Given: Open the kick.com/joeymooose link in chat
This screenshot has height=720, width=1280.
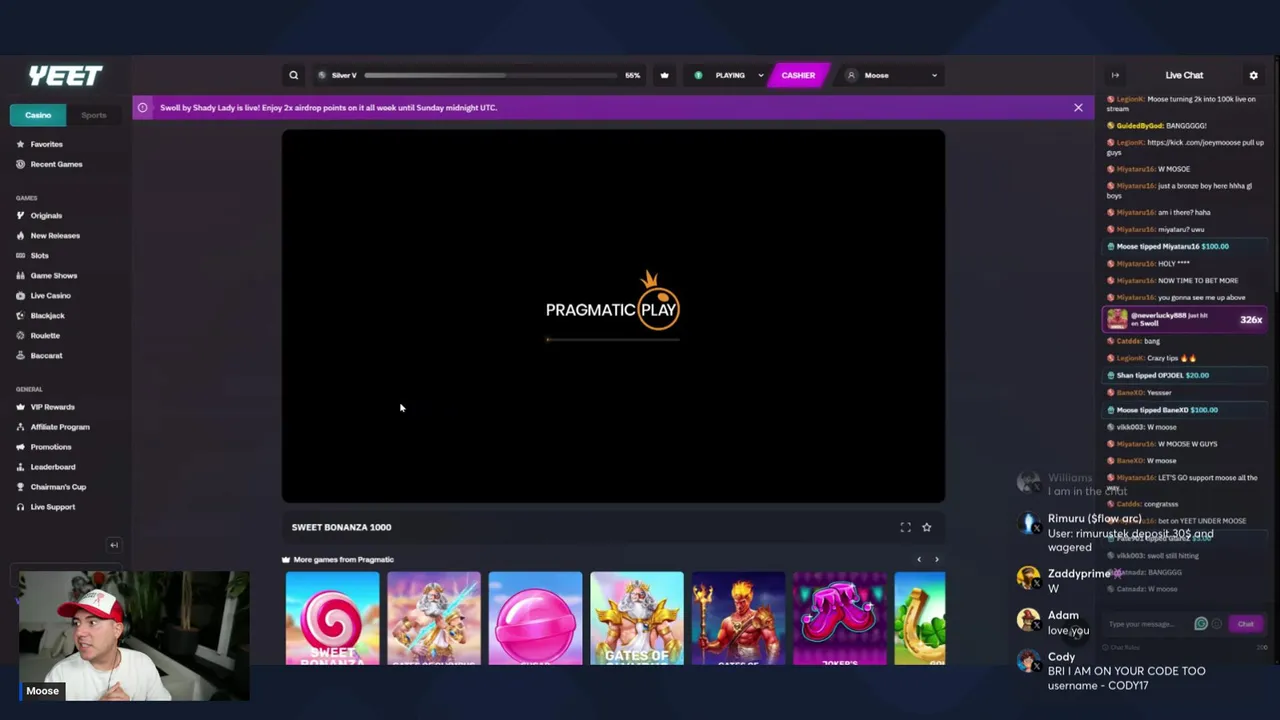Looking at the screenshot, I should coord(1195,142).
